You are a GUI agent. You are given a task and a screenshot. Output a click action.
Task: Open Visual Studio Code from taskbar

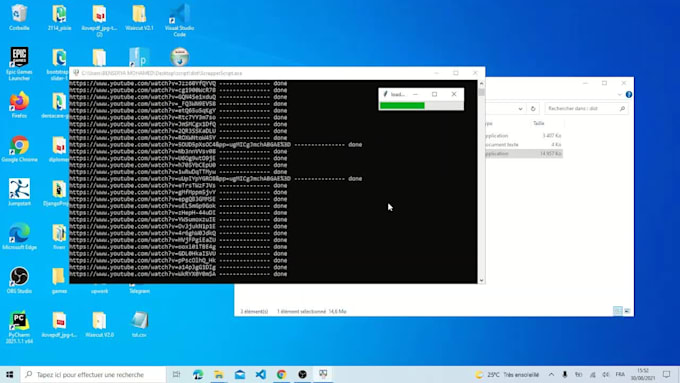260,374
